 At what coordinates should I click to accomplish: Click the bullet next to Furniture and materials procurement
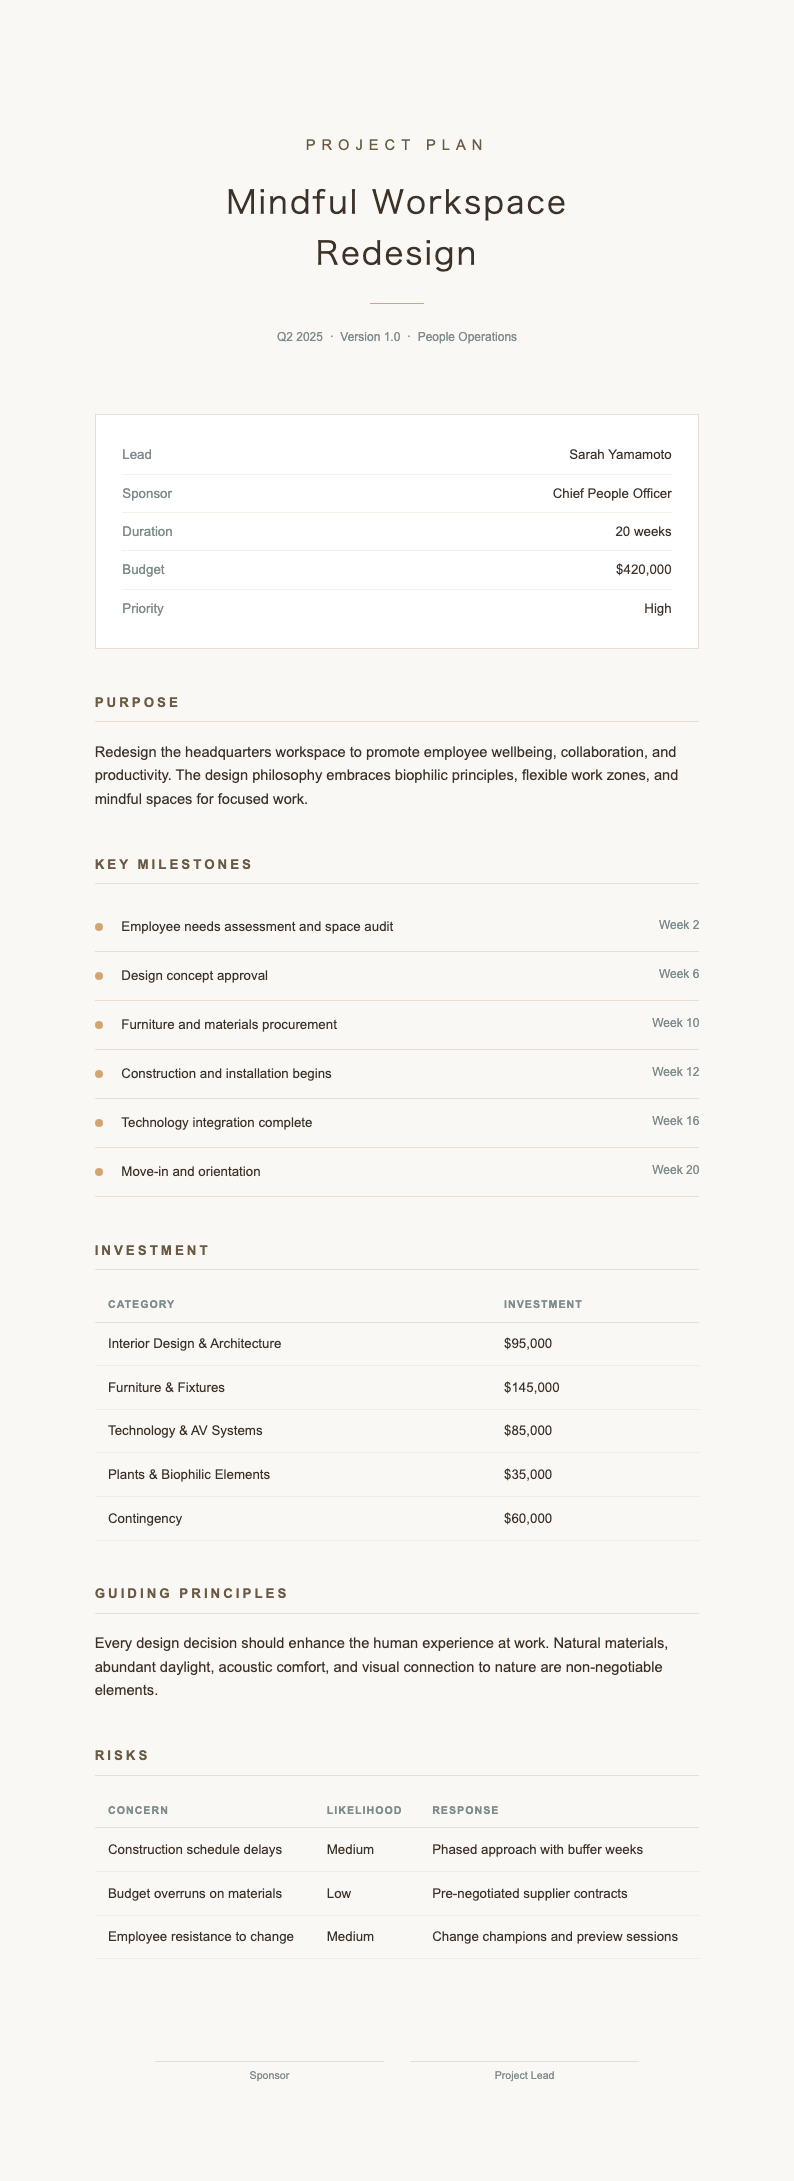point(99,1025)
